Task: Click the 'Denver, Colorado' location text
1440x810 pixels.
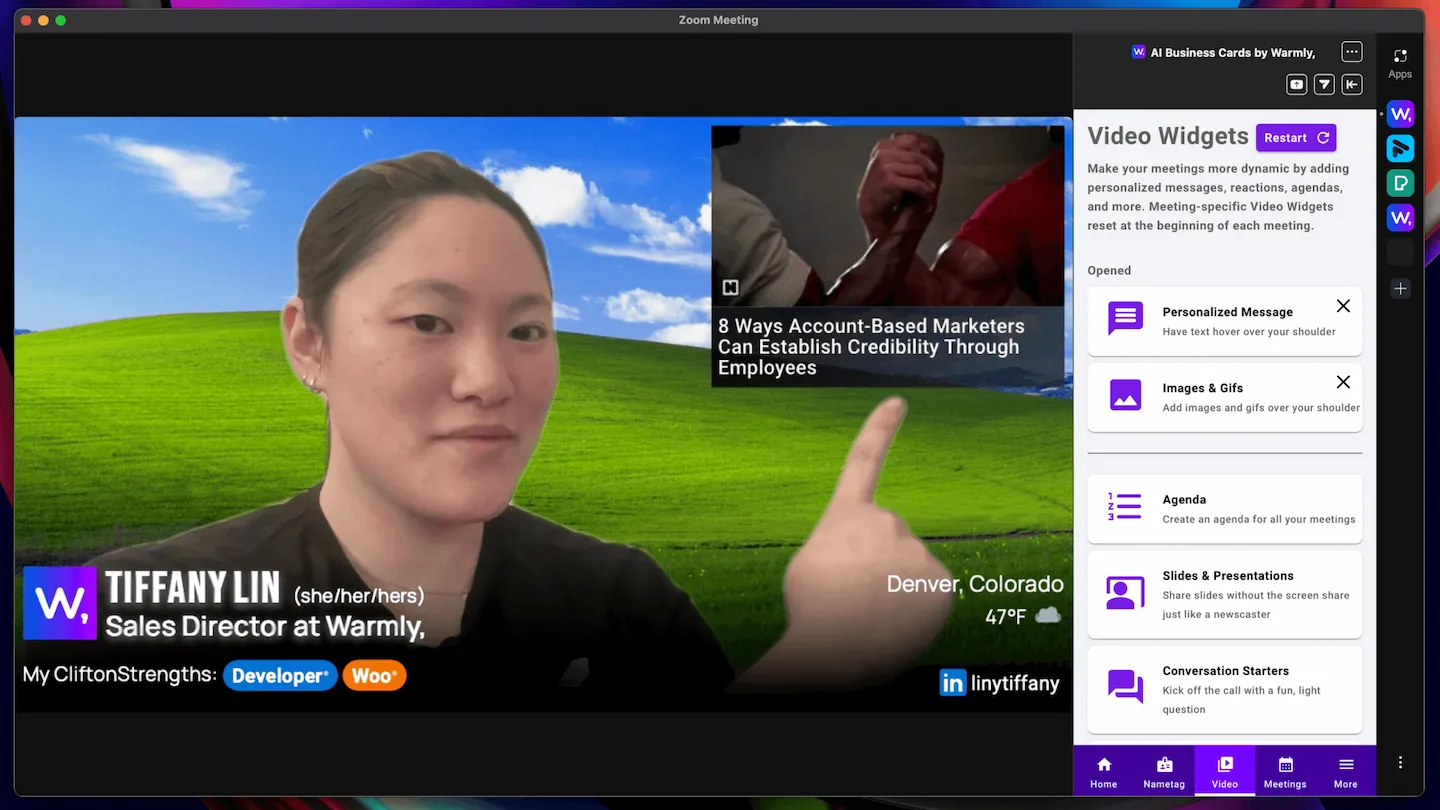Action: (x=975, y=584)
